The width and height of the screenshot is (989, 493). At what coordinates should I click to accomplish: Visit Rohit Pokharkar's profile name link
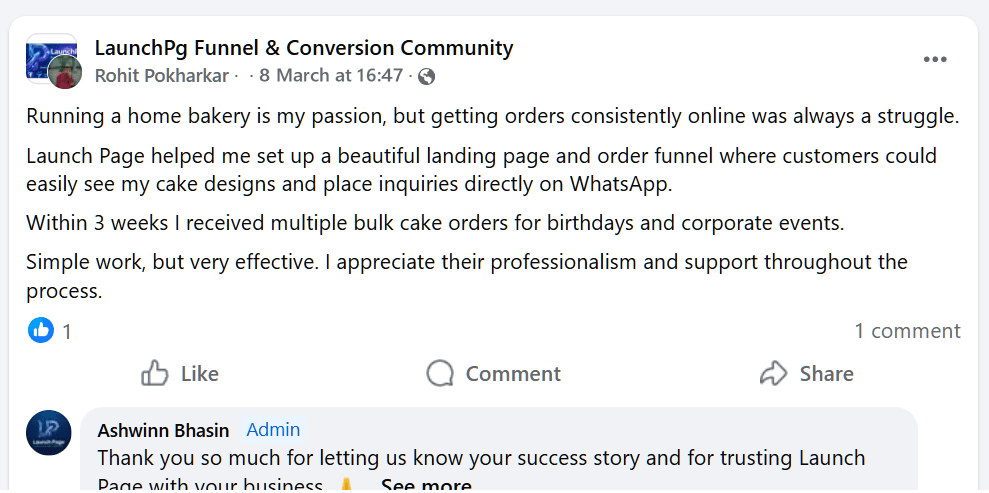[162, 76]
